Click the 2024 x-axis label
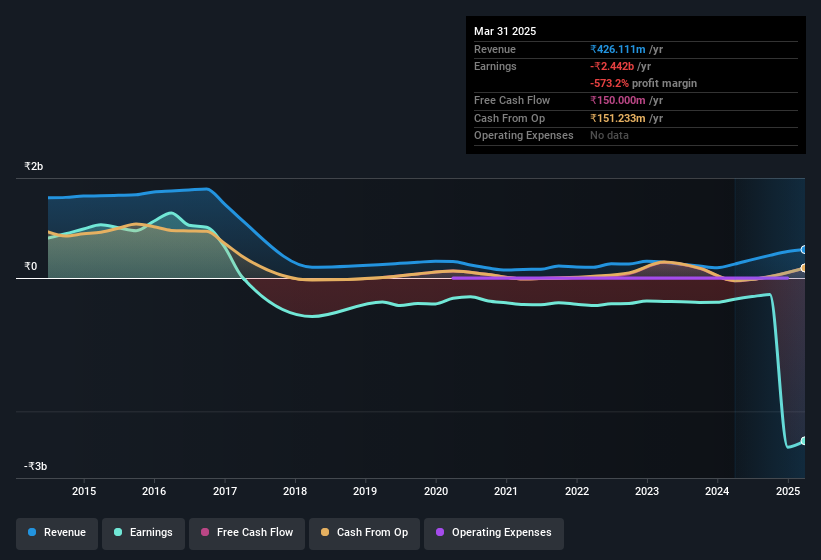821x560 pixels. pyautogui.click(x=717, y=491)
